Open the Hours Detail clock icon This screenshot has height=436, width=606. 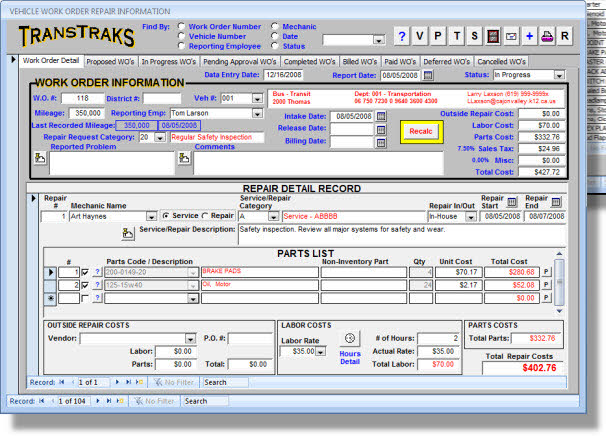(x=350, y=338)
